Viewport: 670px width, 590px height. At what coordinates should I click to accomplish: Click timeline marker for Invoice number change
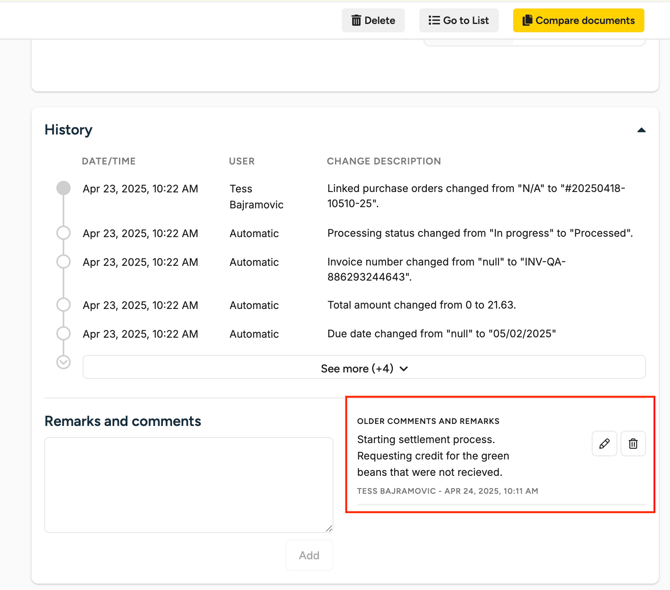pos(63,262)
